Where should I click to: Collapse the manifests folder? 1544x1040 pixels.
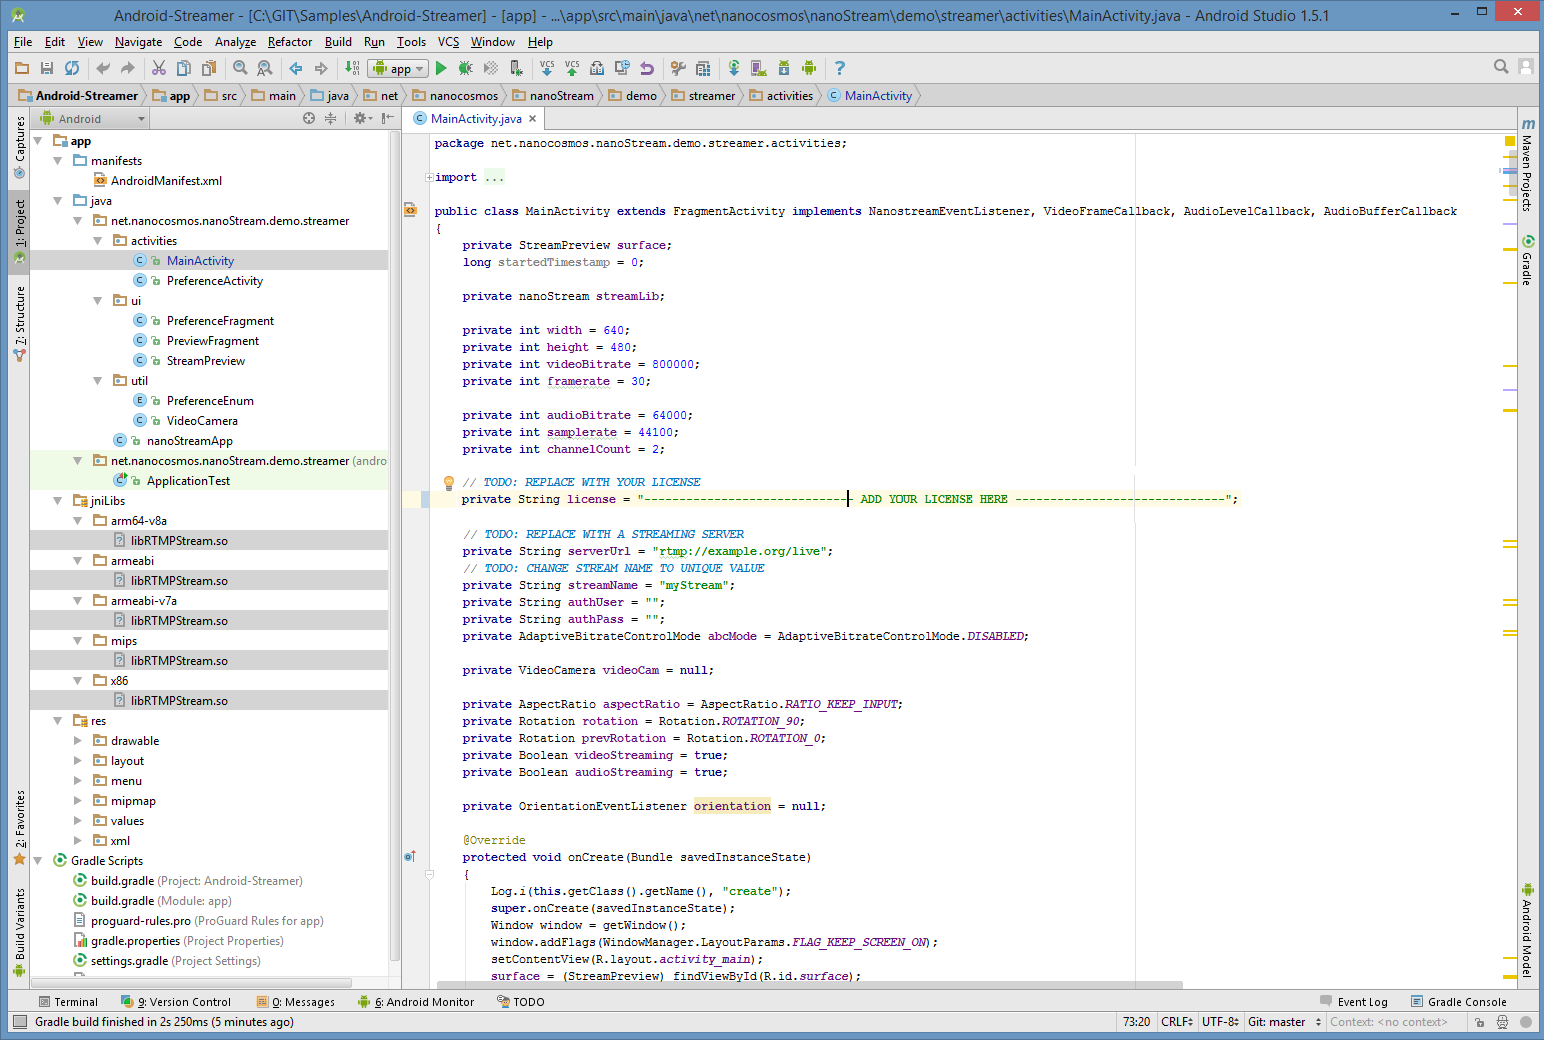pyautogui.click(x=58, y=160)
